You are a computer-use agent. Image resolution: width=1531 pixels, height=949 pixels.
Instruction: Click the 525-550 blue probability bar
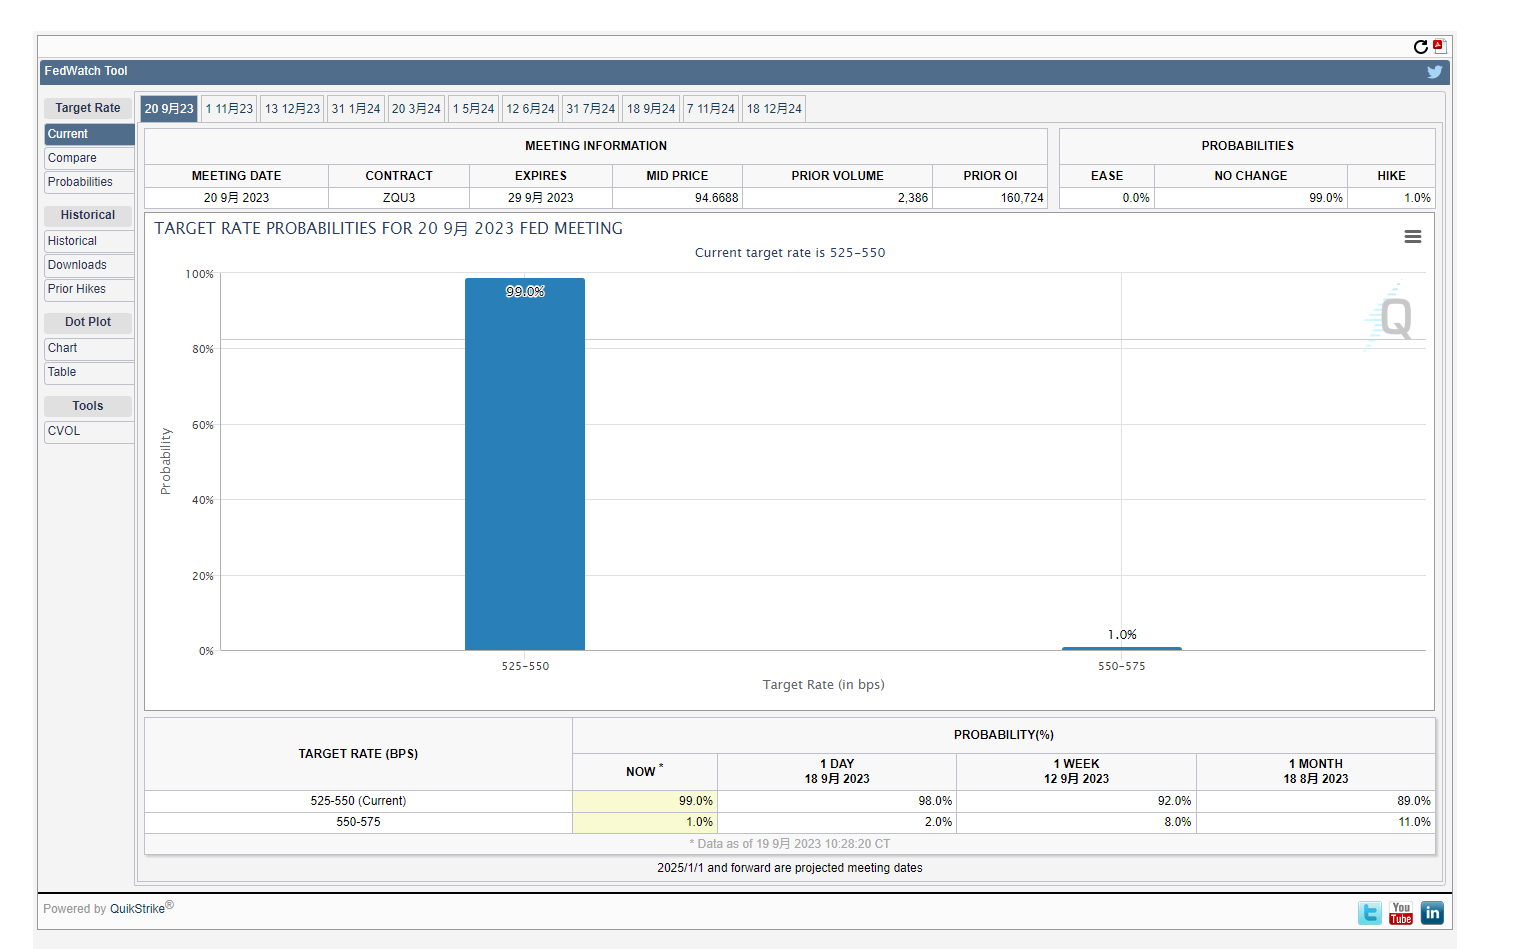[x=525, y=464]
